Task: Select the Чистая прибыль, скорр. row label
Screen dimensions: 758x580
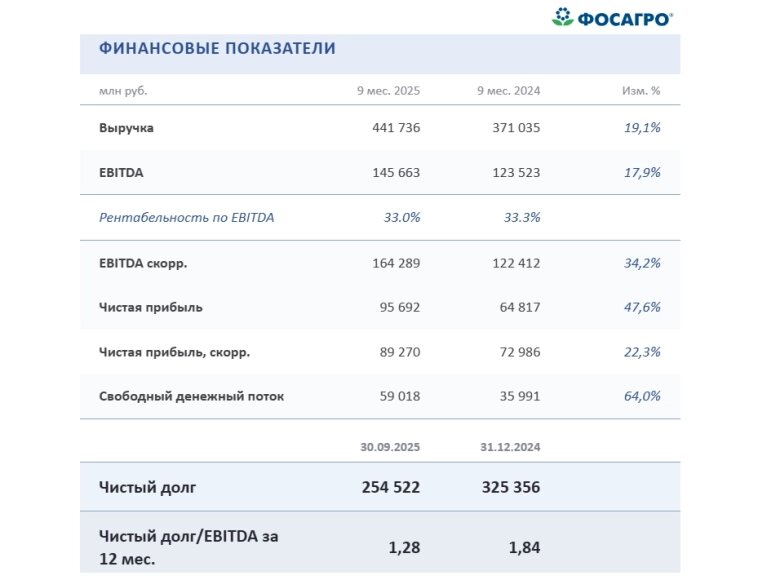Action: (174, 352)
